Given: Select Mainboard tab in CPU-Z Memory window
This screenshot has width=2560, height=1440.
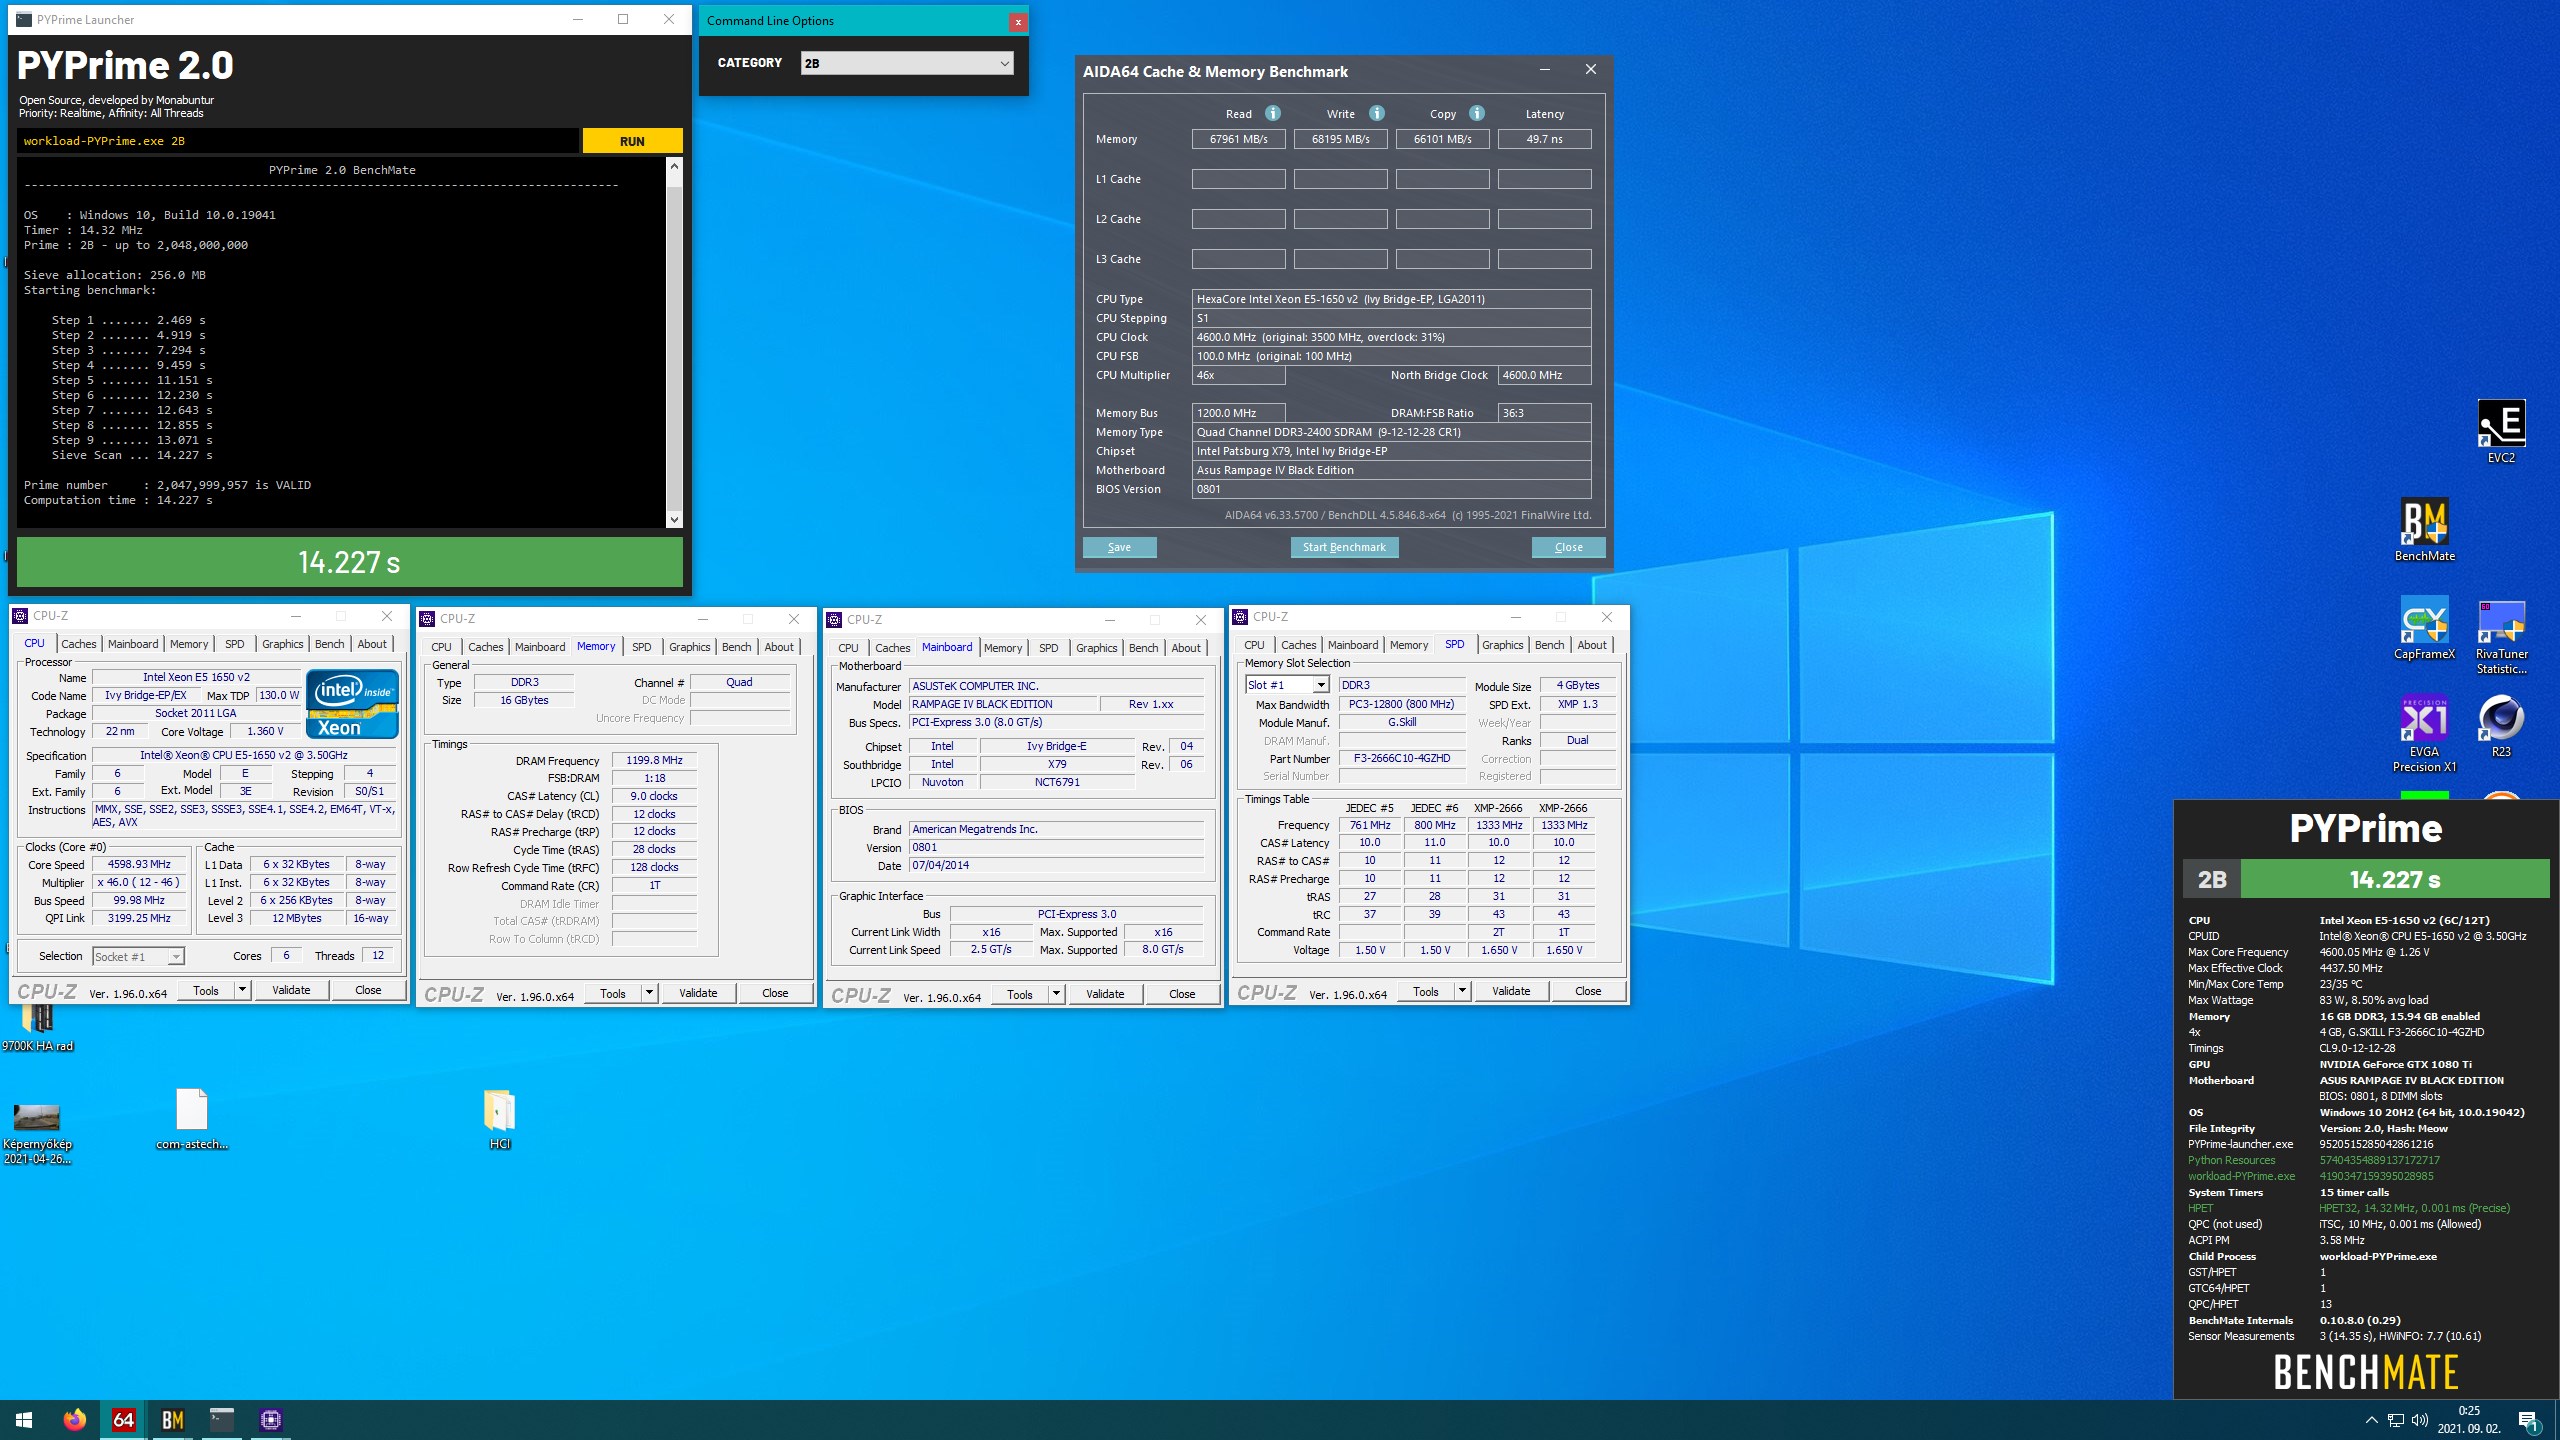Looking at the screenshot, I should coord(540,647).
